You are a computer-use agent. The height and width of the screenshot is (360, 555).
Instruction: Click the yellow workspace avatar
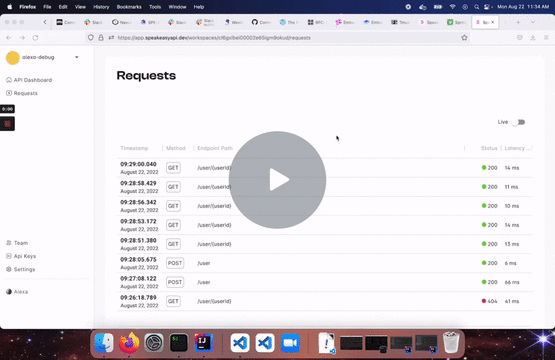(x=13, y=58)
